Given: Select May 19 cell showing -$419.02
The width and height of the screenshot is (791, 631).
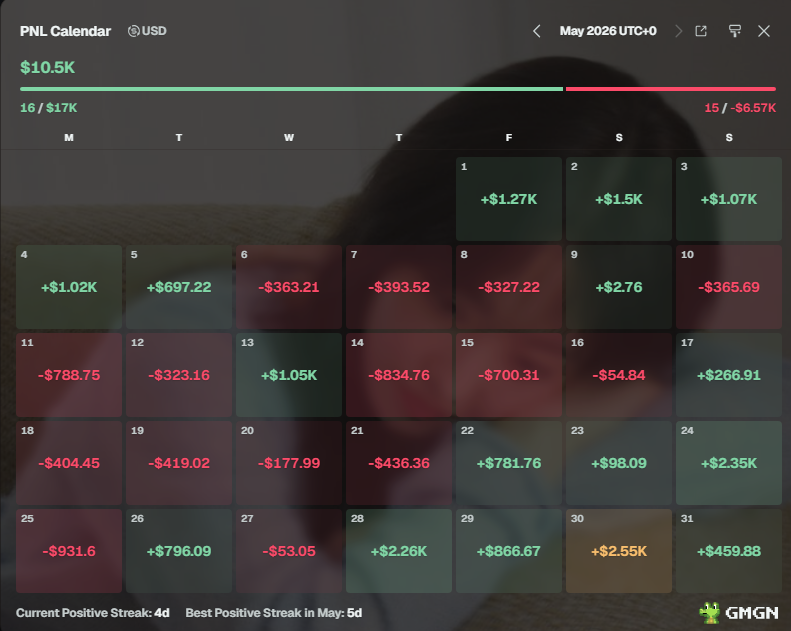Looking at the screenshot, I should point(179,463).
